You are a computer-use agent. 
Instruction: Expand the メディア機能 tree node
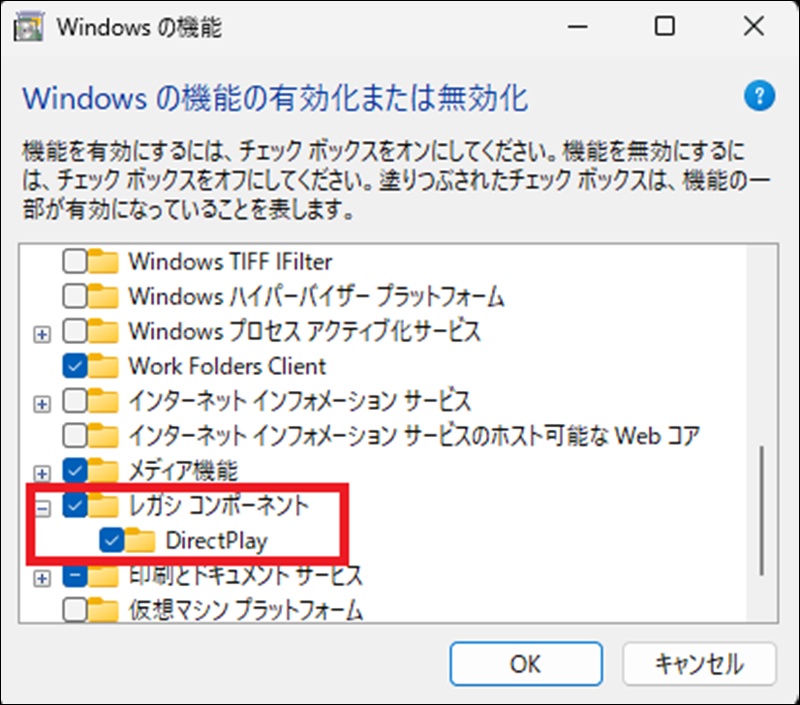[42, 471]
